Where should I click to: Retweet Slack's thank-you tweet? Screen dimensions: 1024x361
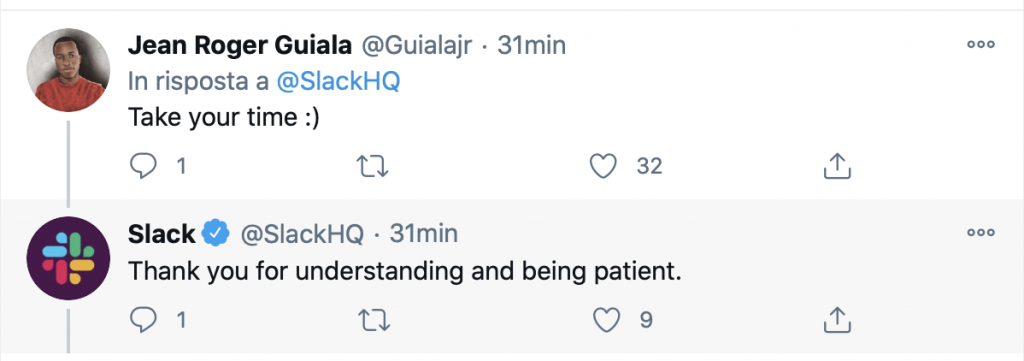[x=374, y=320]
